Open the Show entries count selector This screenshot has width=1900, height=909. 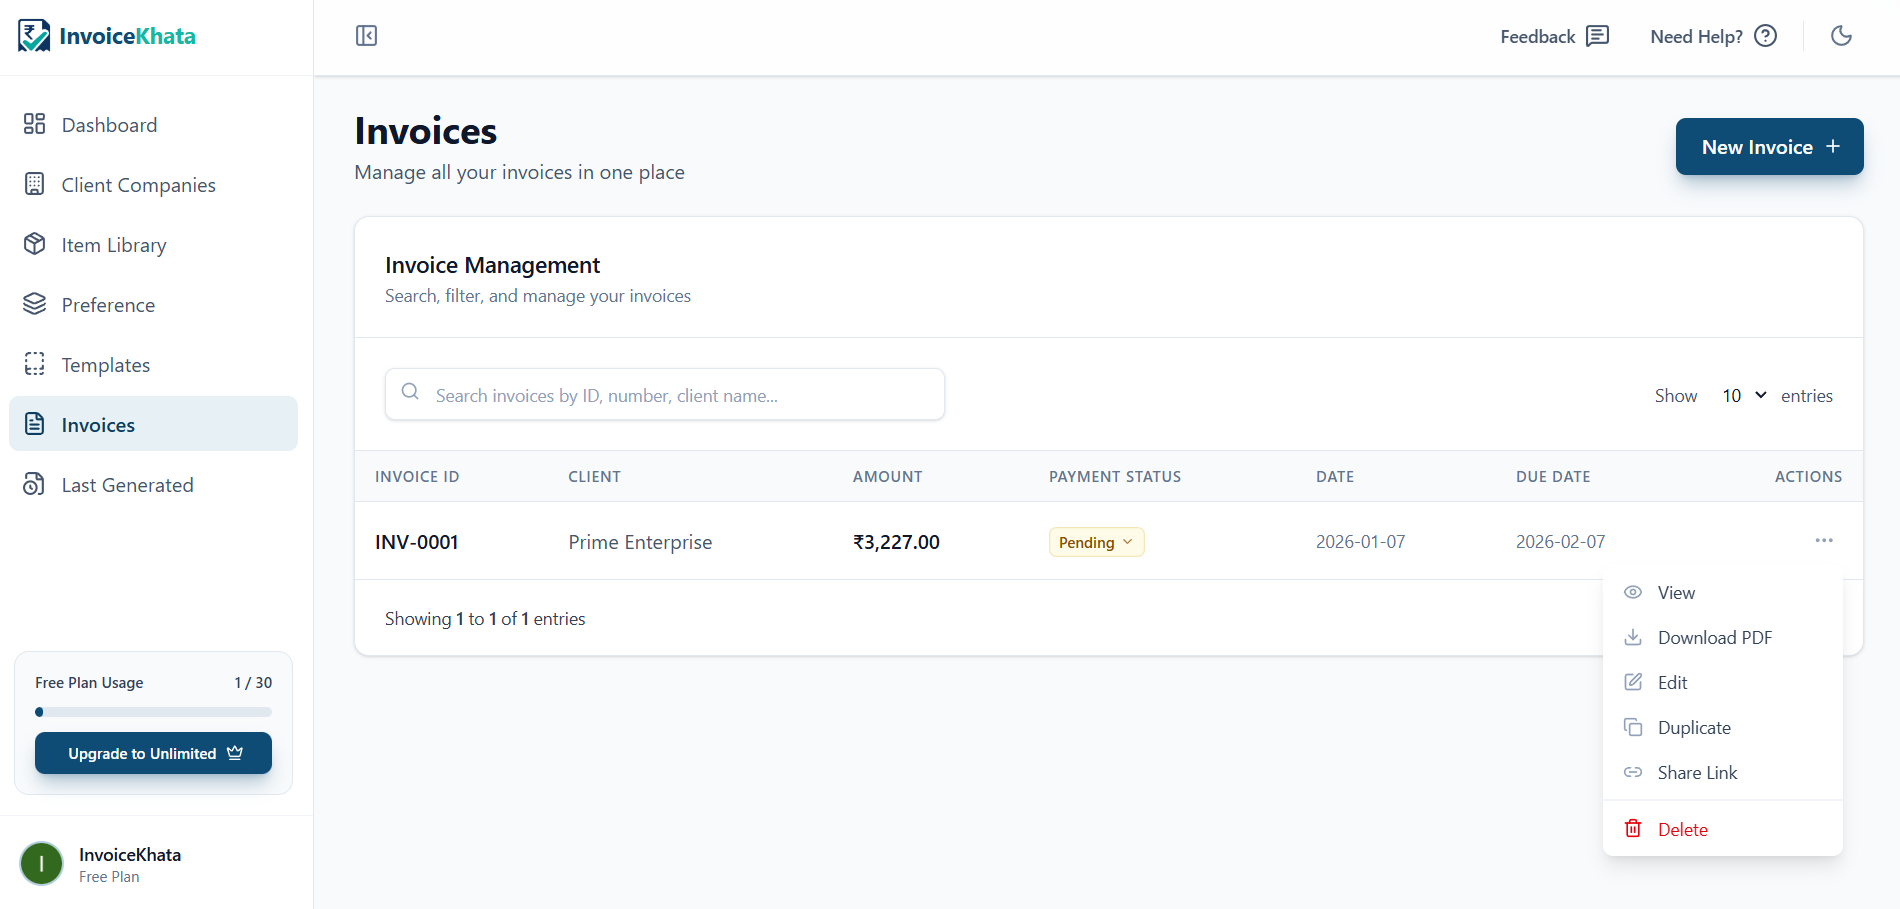[1742, 395]
